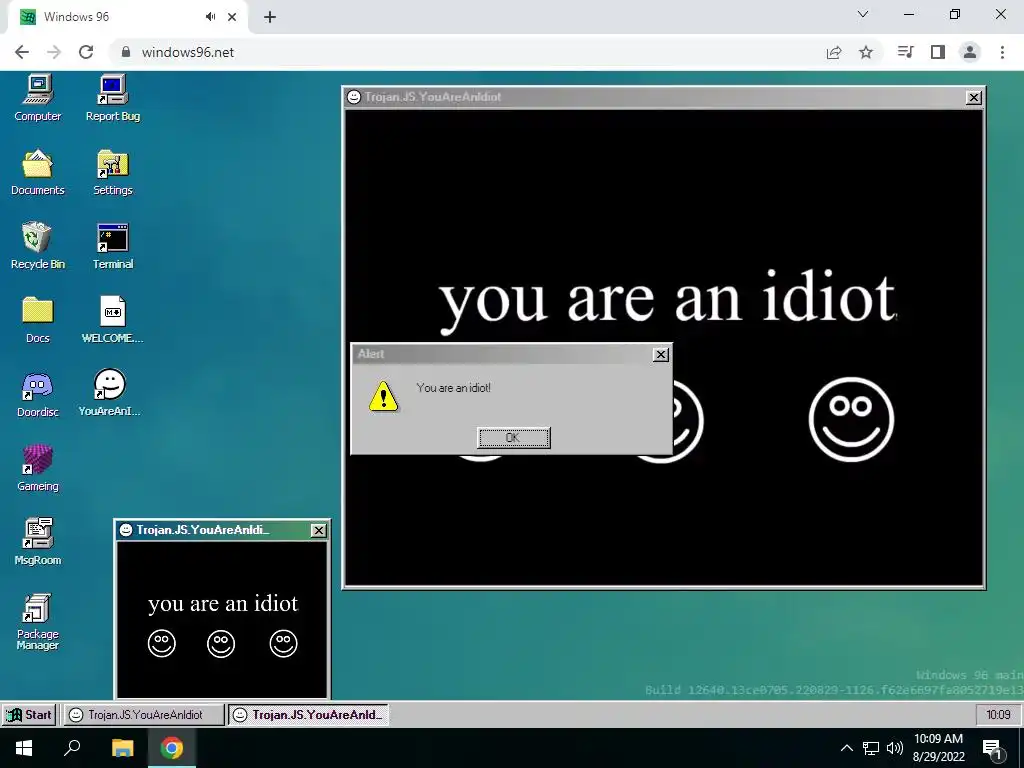This screenshot has width=1024, height=768.
Task: Open the Report Bug shortcut
Action: point(112,98)
